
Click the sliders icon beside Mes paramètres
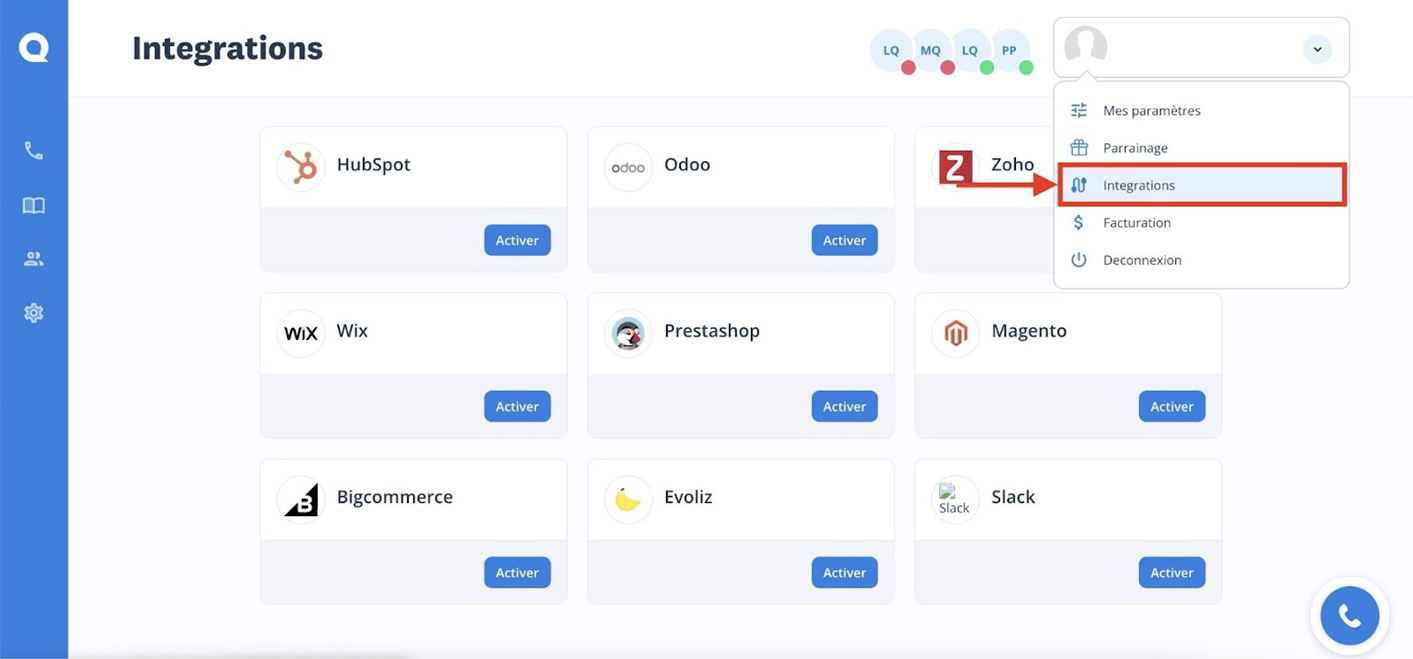coord(1079,110)
